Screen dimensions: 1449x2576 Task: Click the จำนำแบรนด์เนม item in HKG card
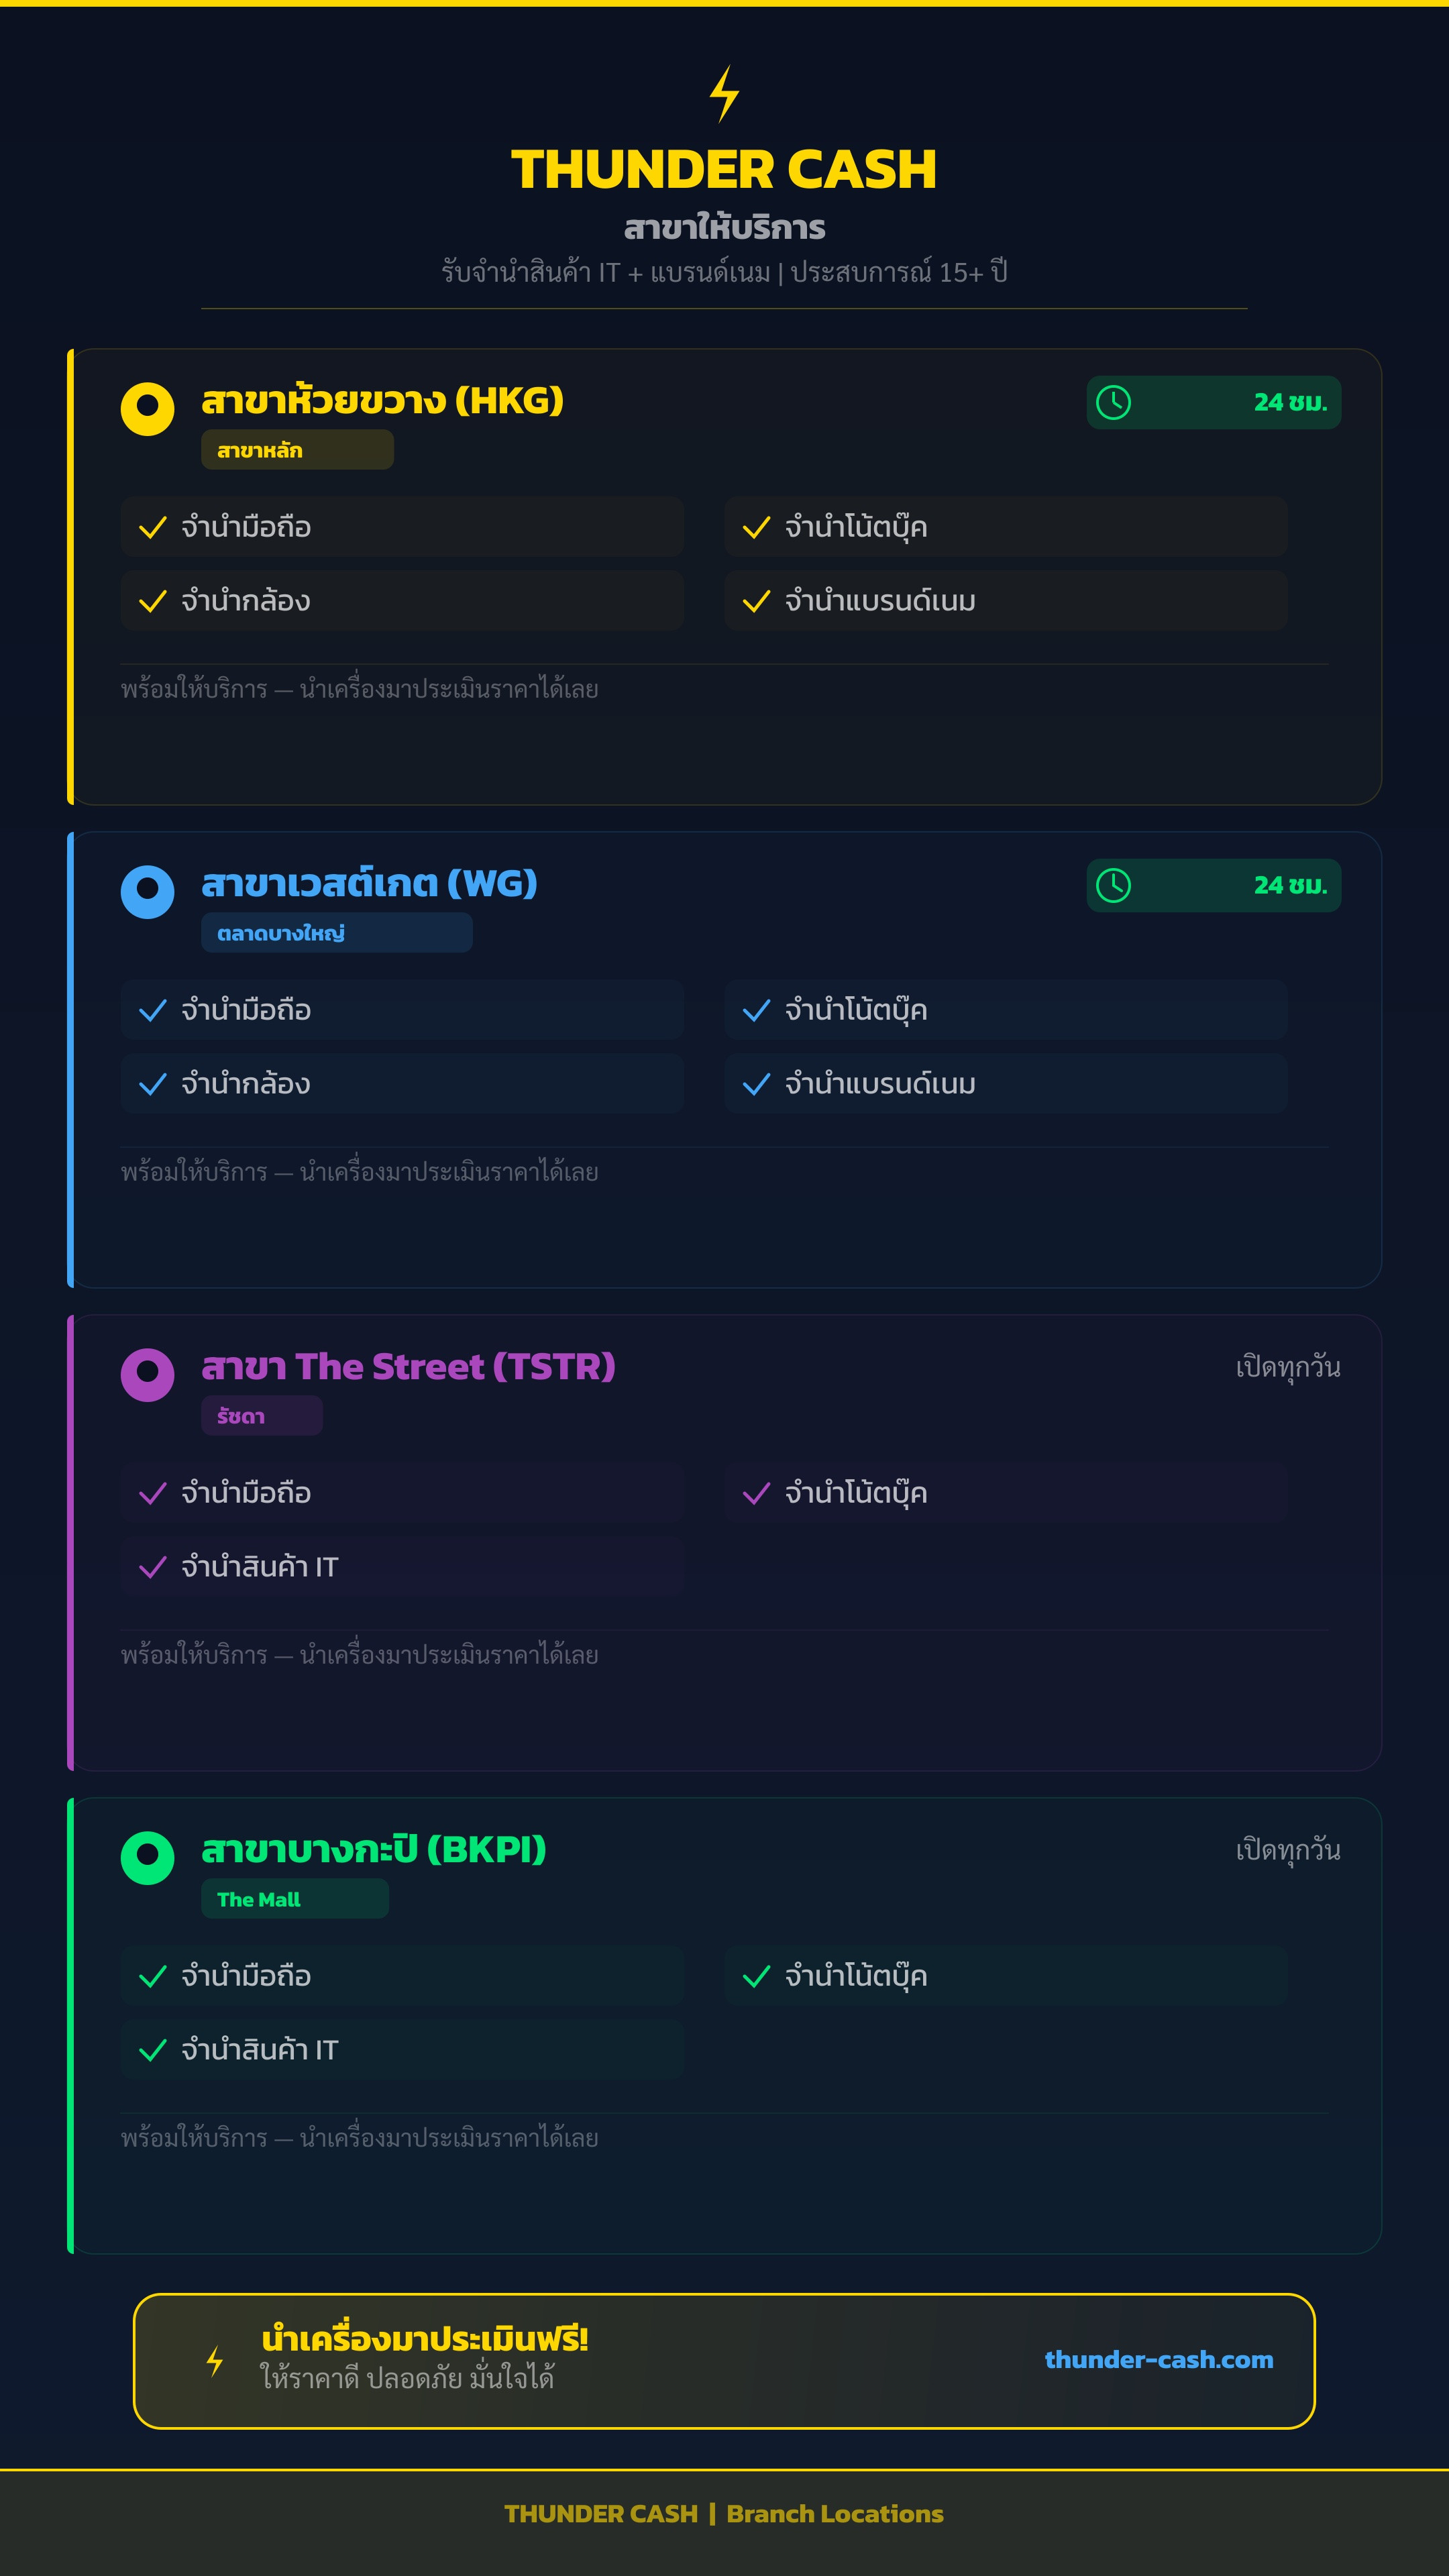[x=1005, y=601]
